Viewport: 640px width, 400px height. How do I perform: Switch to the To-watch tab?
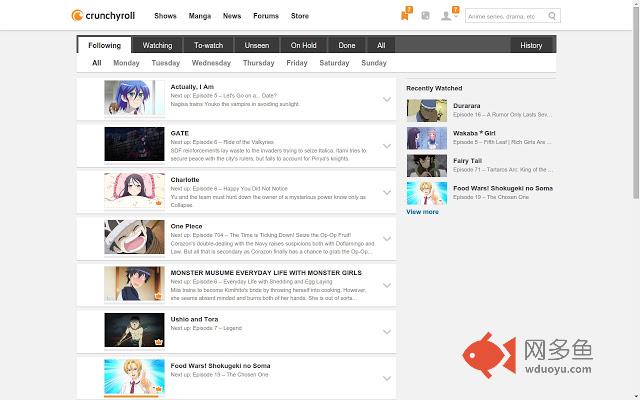click(x=209, y=45)
